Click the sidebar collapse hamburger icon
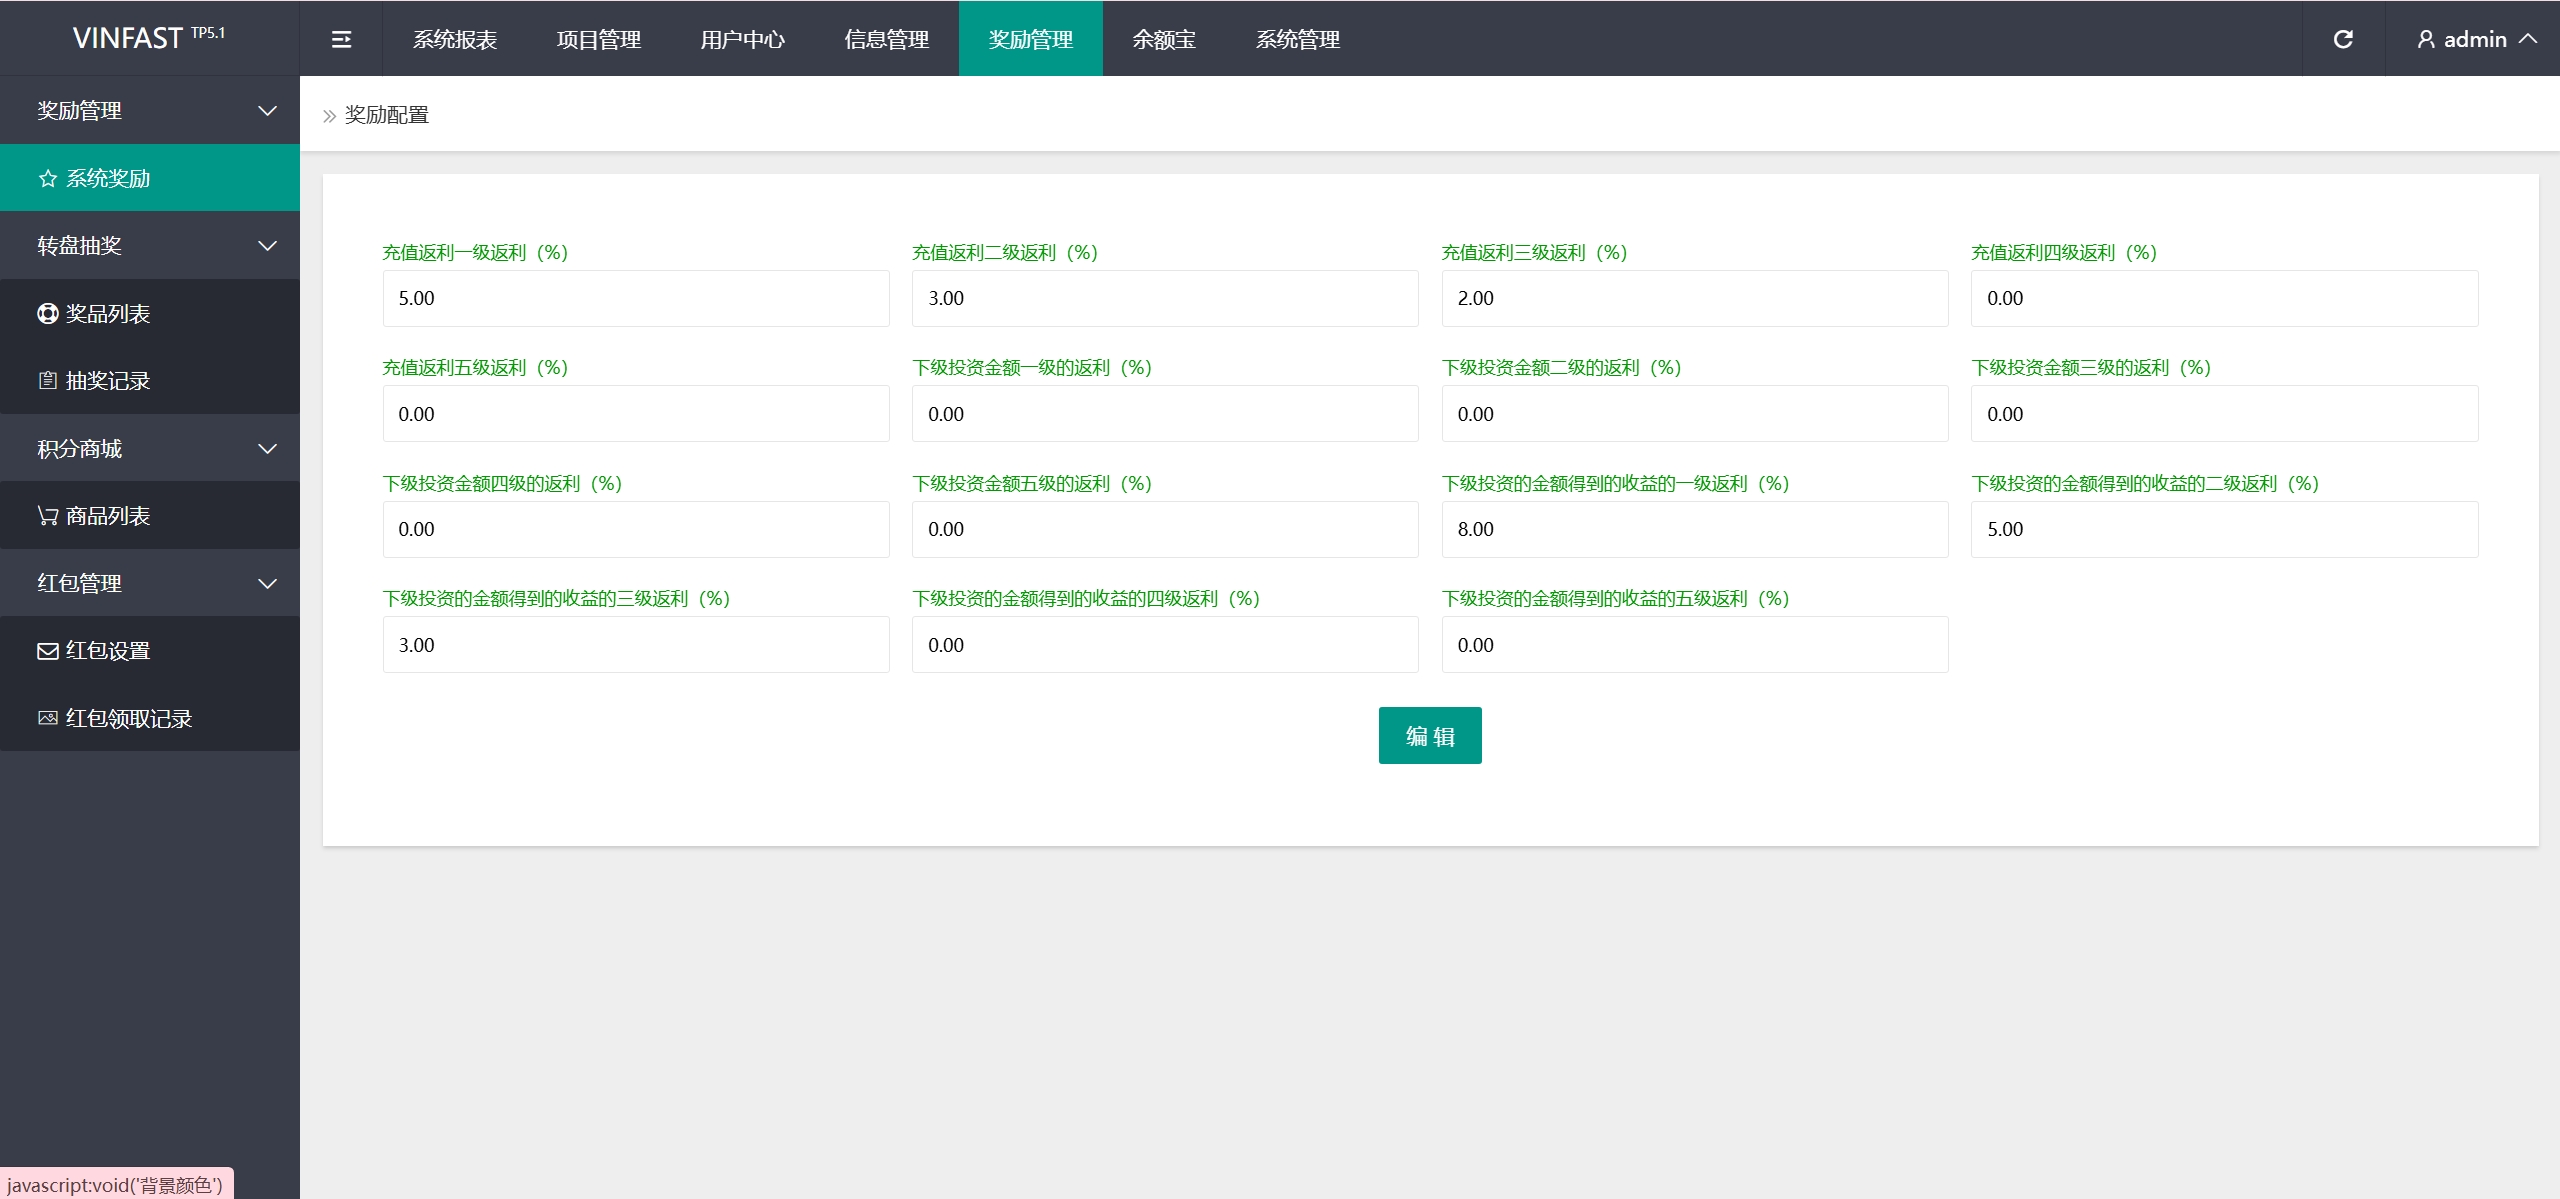 (x=341, y=39)
